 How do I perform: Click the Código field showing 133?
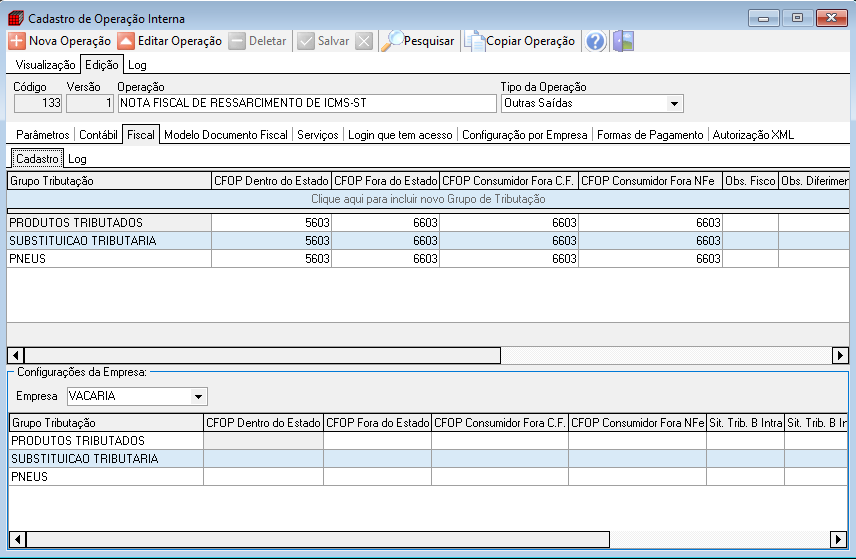point(38,103)
